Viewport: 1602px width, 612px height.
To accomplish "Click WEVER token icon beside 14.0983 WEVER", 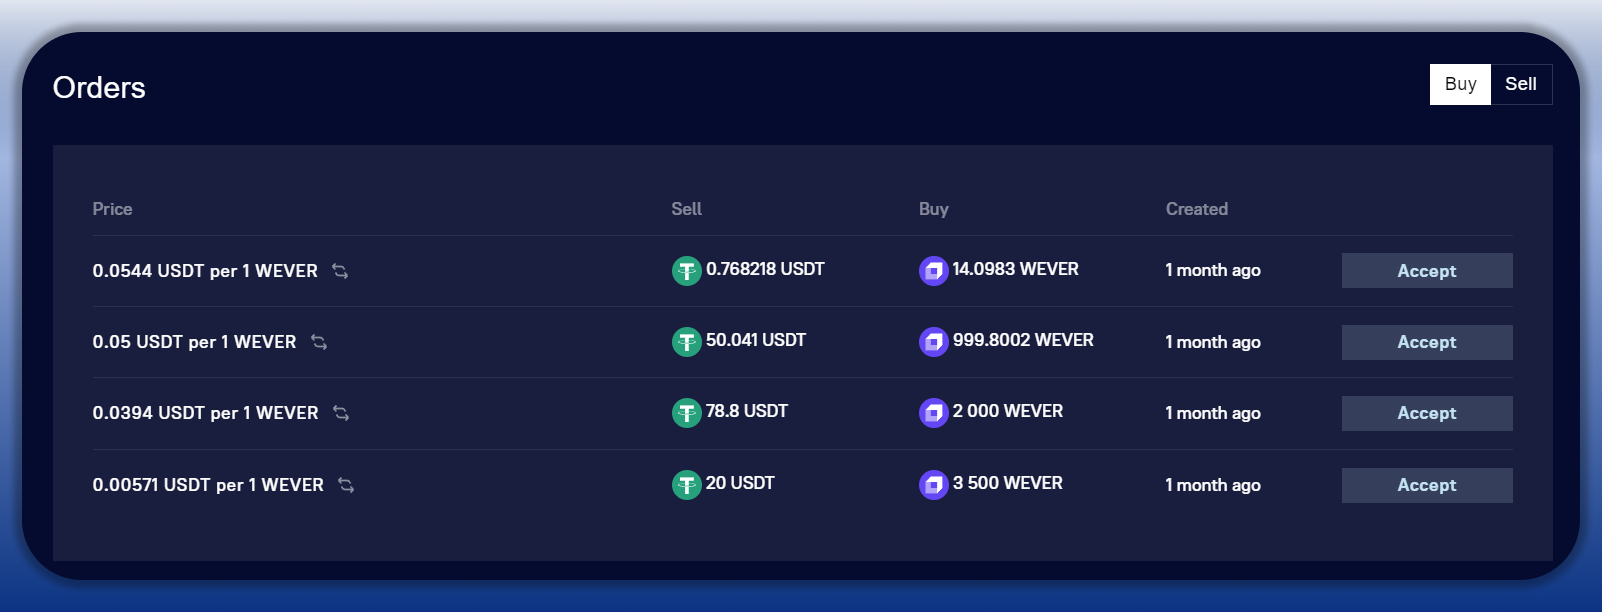I will tap(933, 270).
